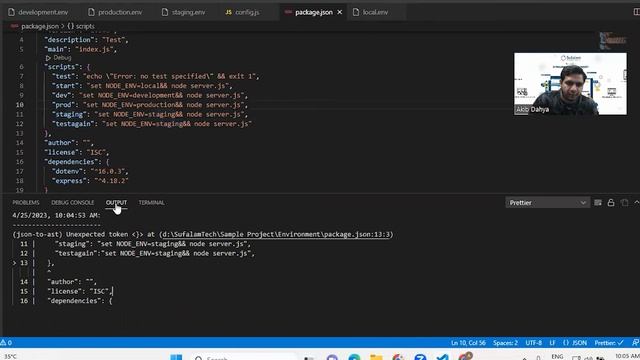The width and height of the screenshot is (640, 360).
Task: Click the "main": "index.js" line
Action: coord(81,49)
